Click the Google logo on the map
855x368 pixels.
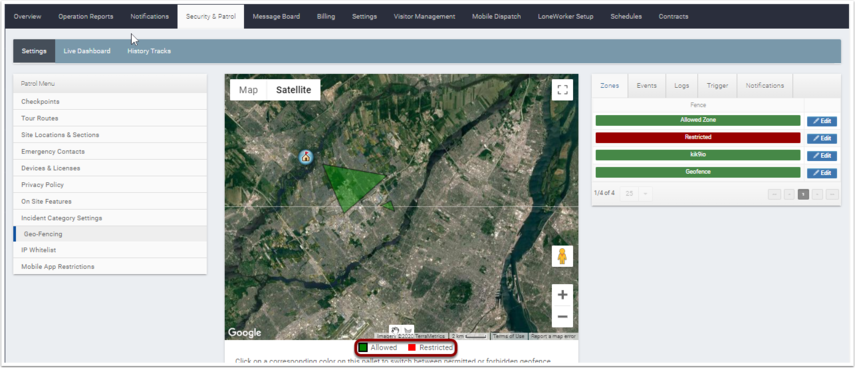coord(244,333)
